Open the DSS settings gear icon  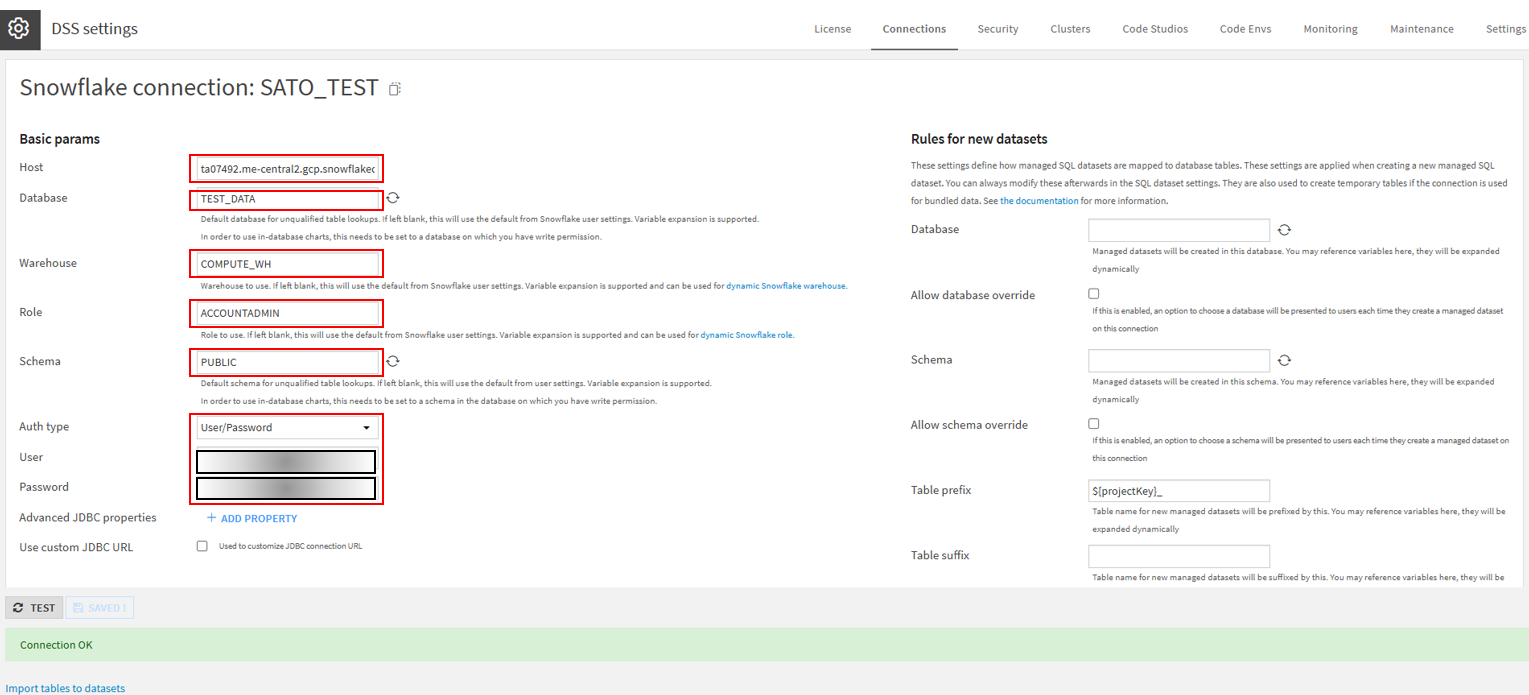[x=19, y=28]
